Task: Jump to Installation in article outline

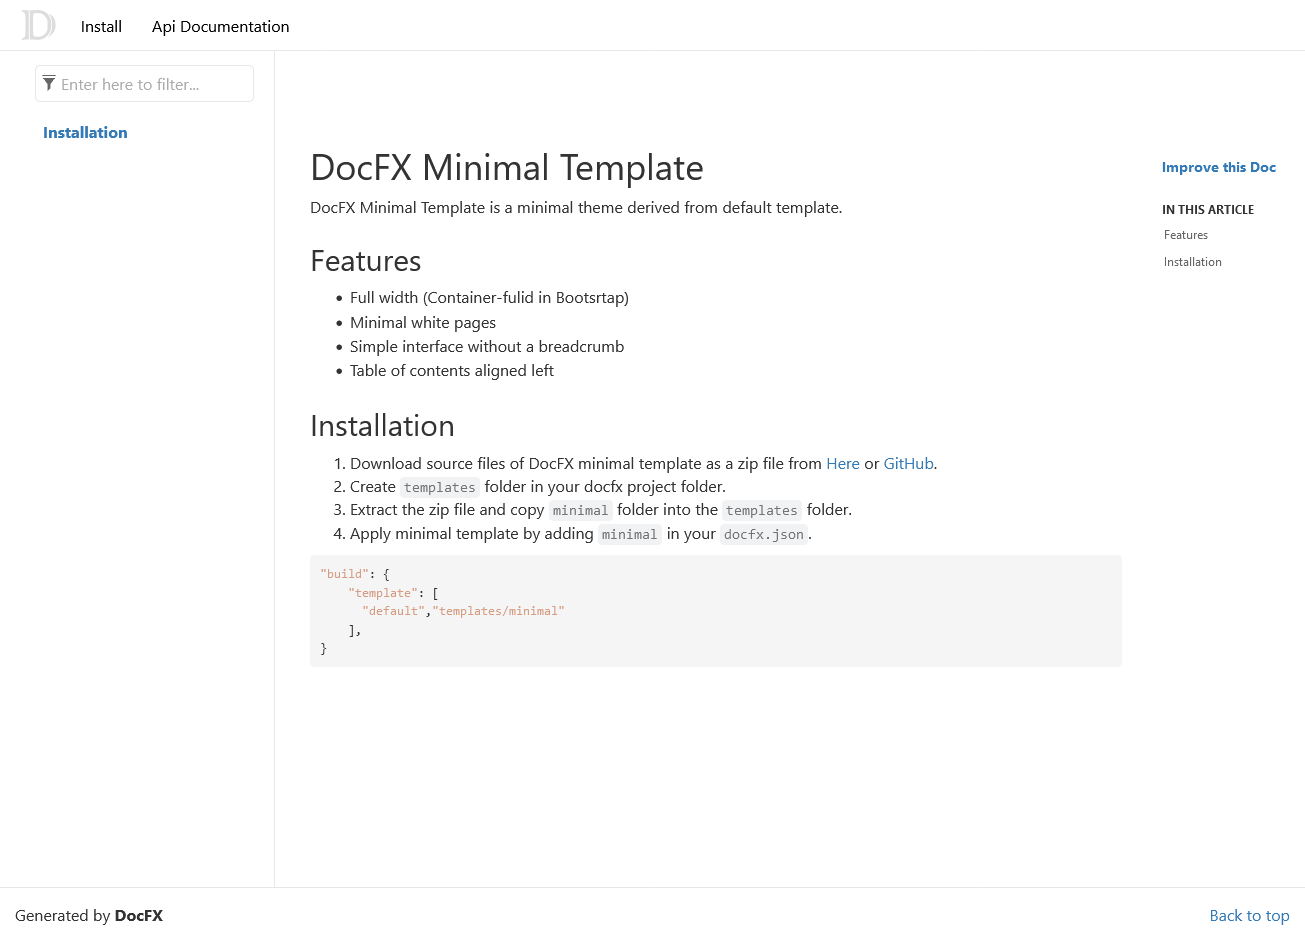Action: 1193,262
